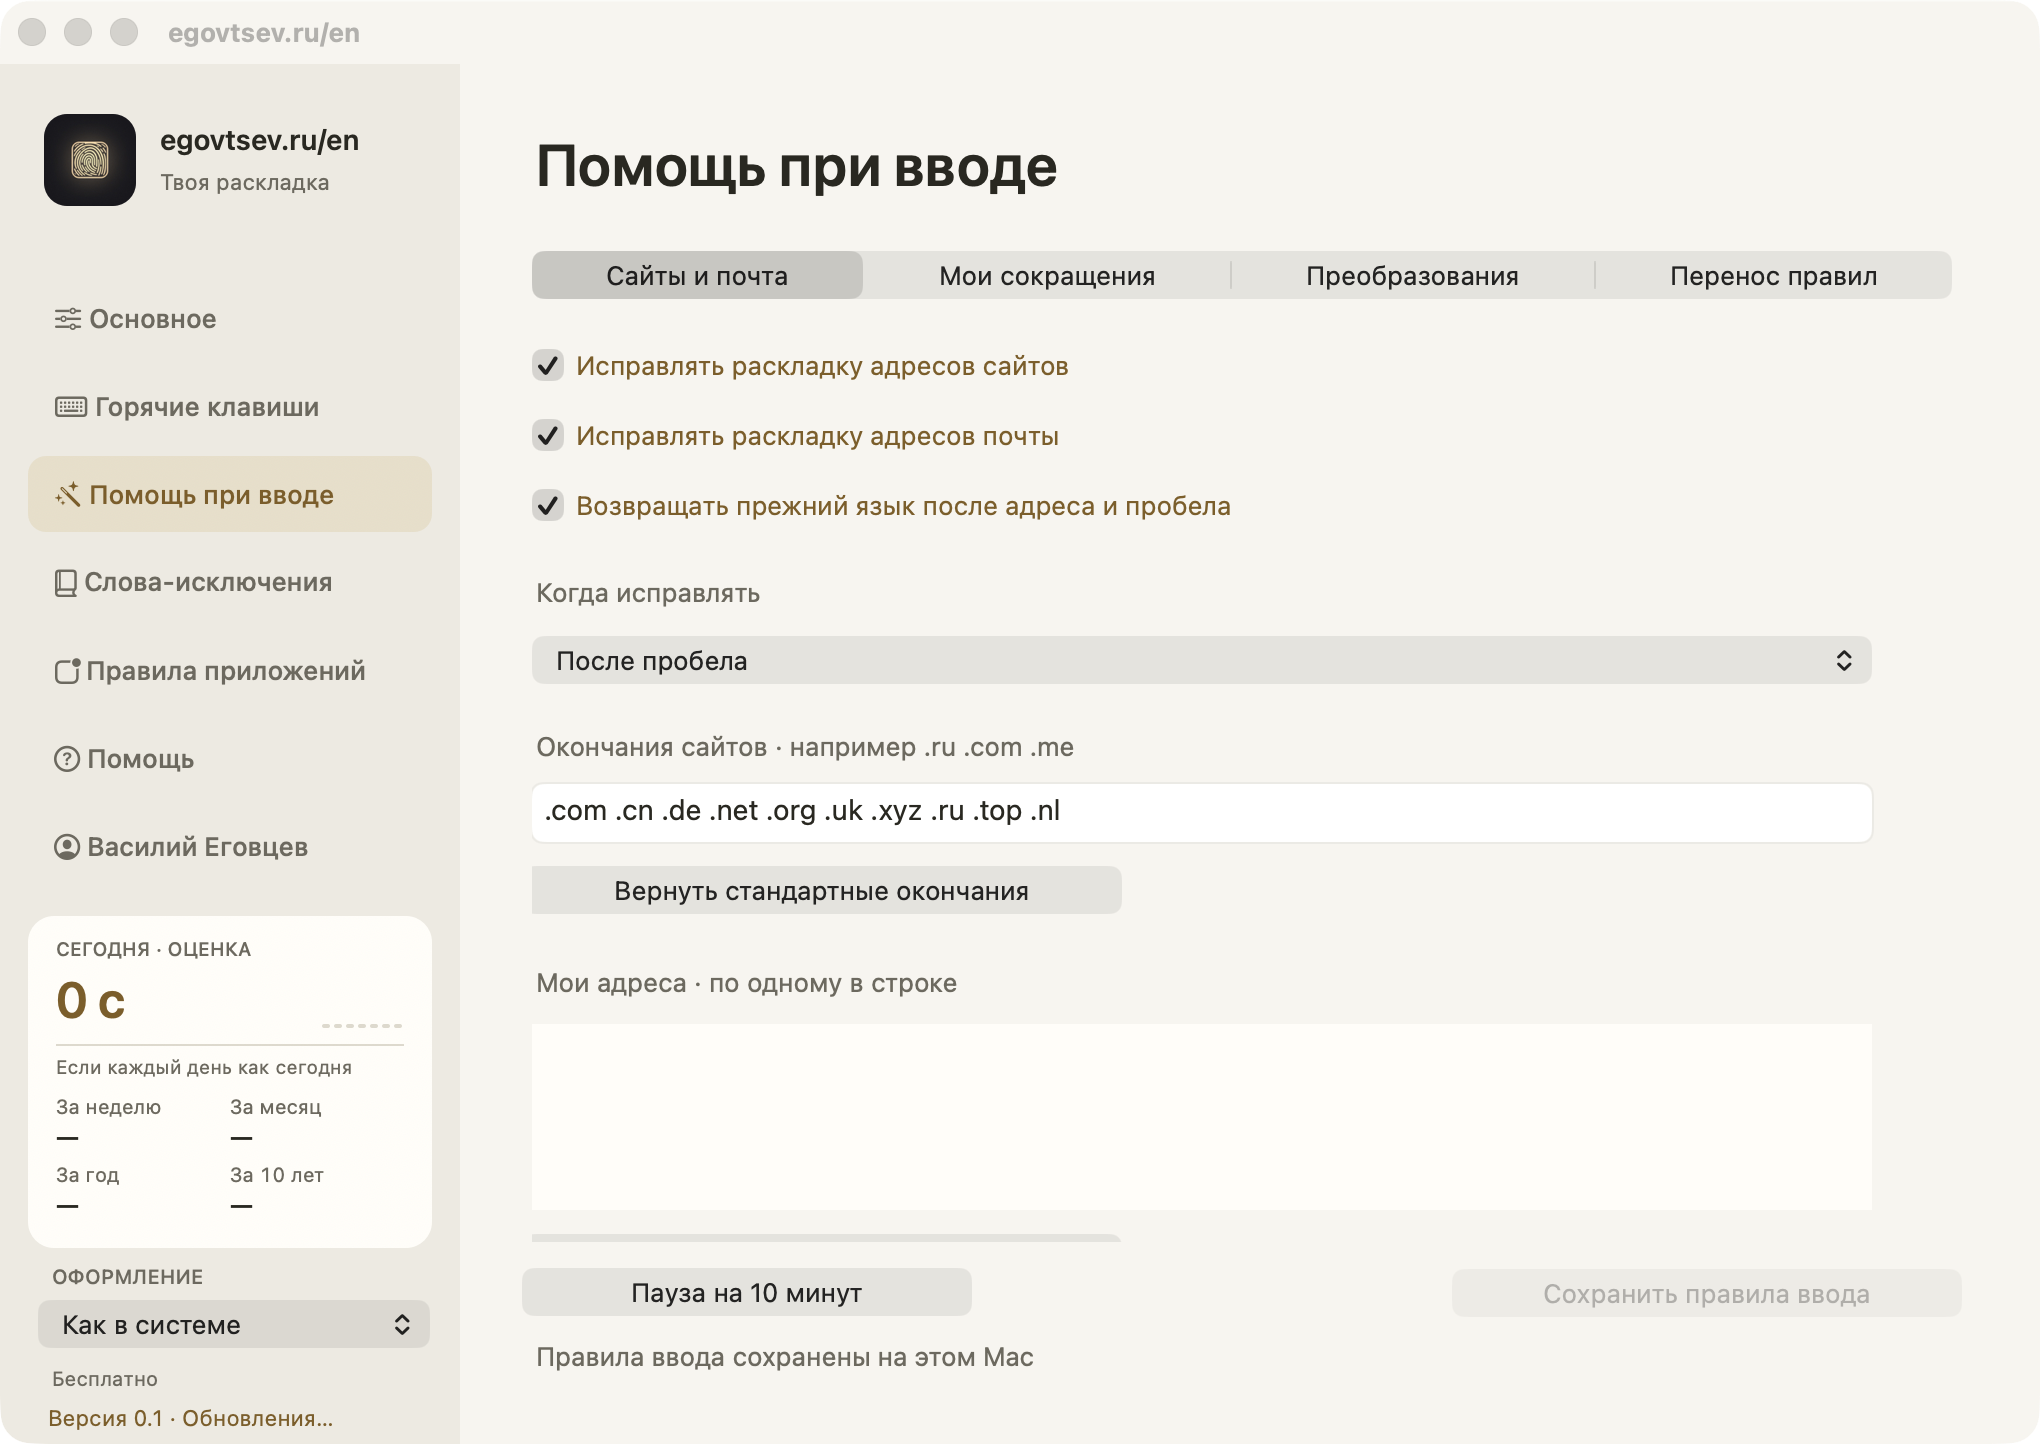Click the magic wand icon beside Помощь при вводе
This screenshot has height=1444, width=2040.
point(68,495)
